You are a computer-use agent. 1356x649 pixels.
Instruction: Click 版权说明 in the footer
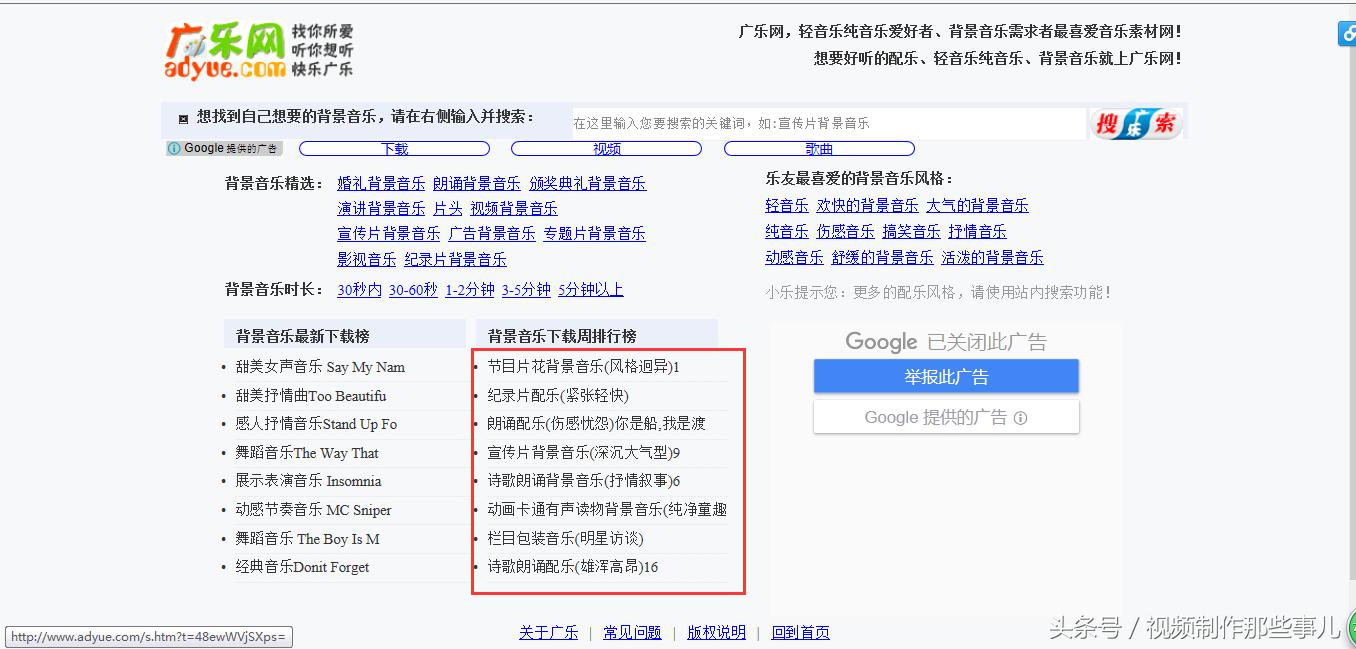point(717,632)
